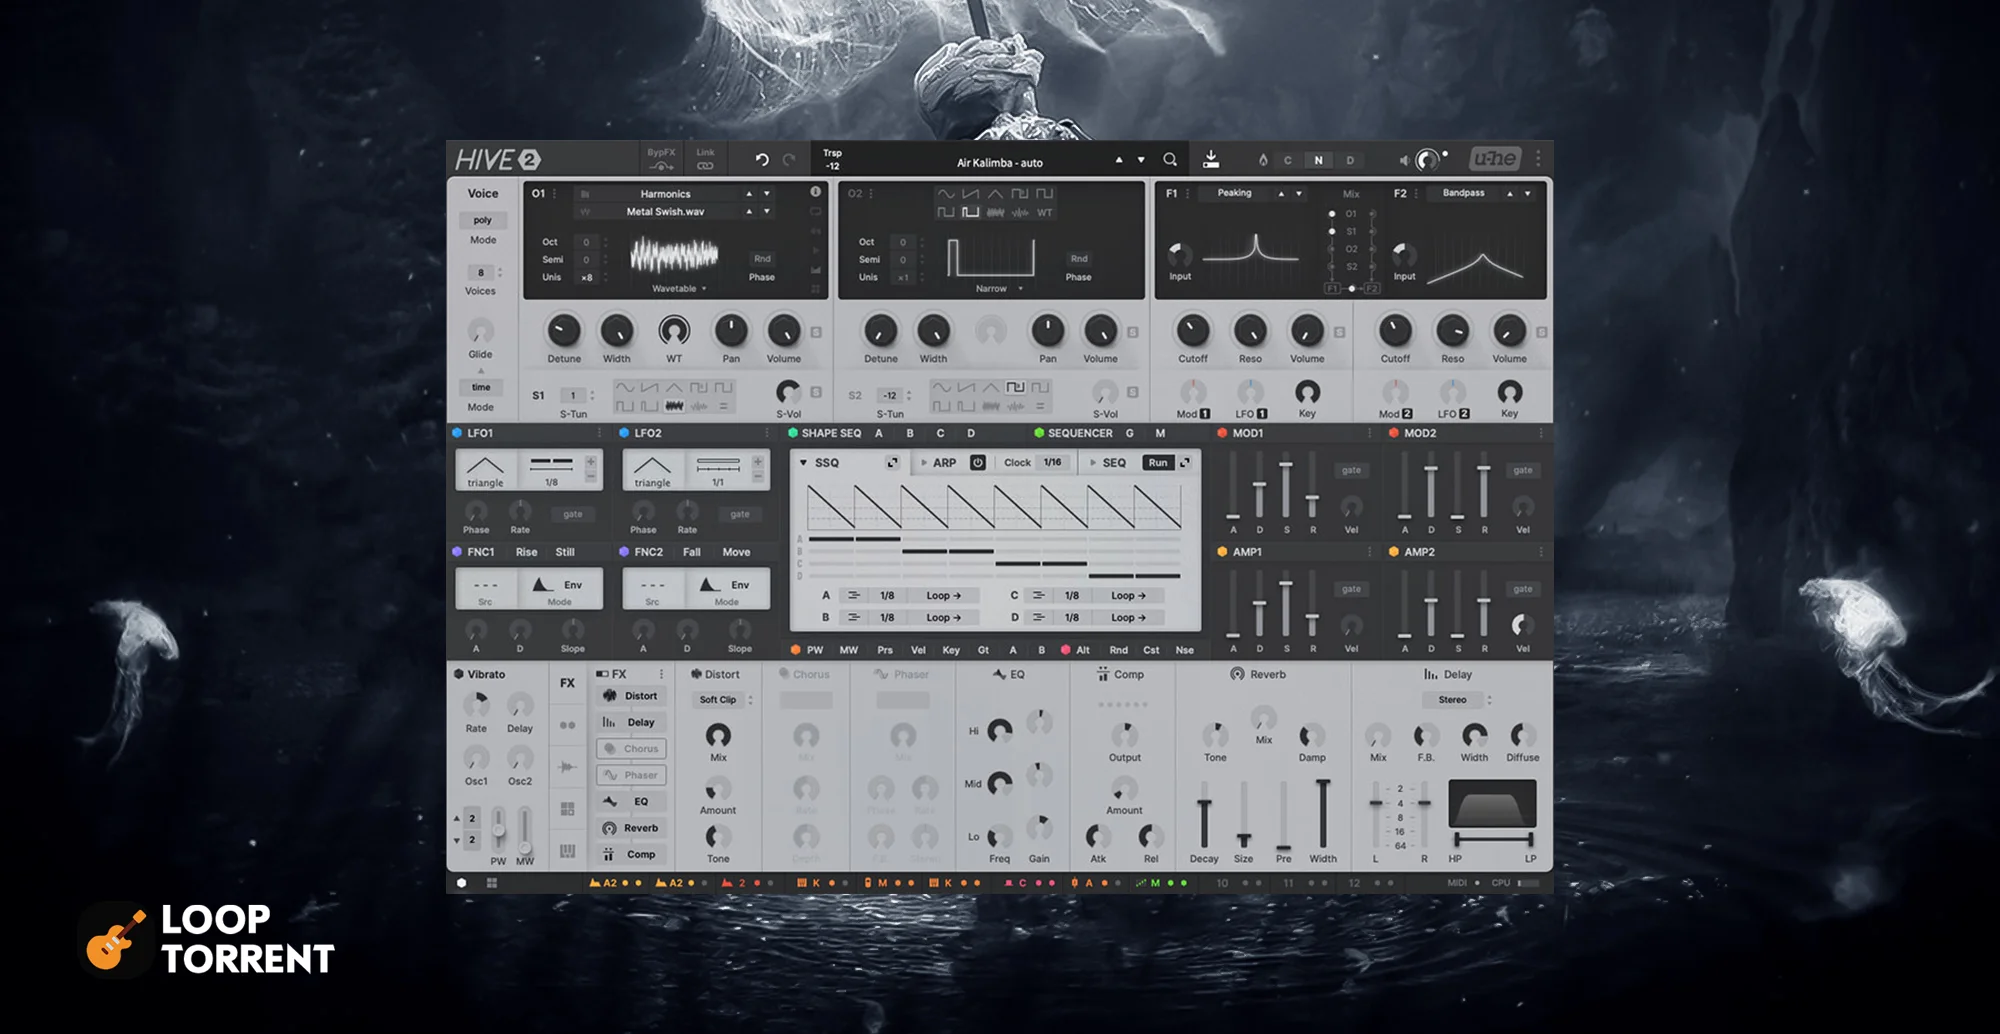This screenshot has width=2000, height=1034.
Task: Click the Loop button in row A
Action: (943, 595)
